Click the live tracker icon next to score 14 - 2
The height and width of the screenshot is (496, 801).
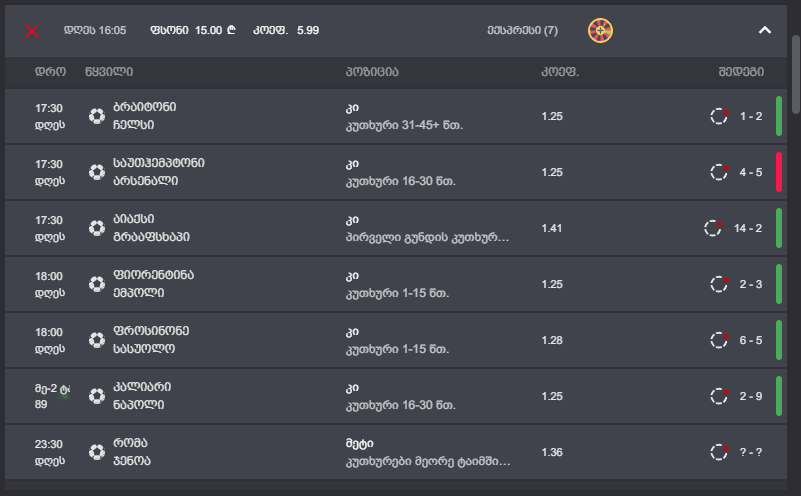tap(713, 228)
